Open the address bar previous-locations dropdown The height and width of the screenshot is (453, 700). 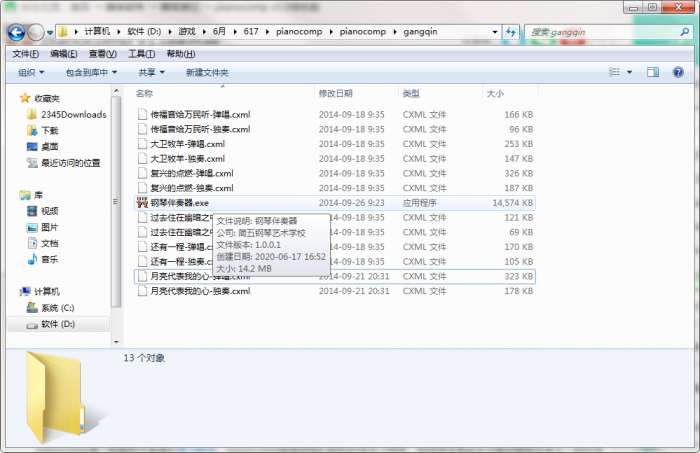[x=495, y=32]
